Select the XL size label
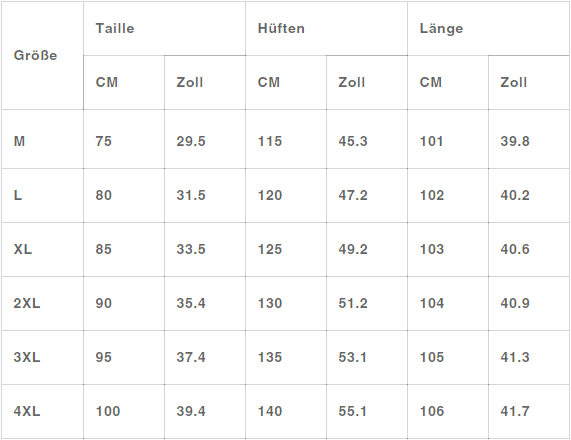This screenshot has width=571, height=440. tap(23, 249)
